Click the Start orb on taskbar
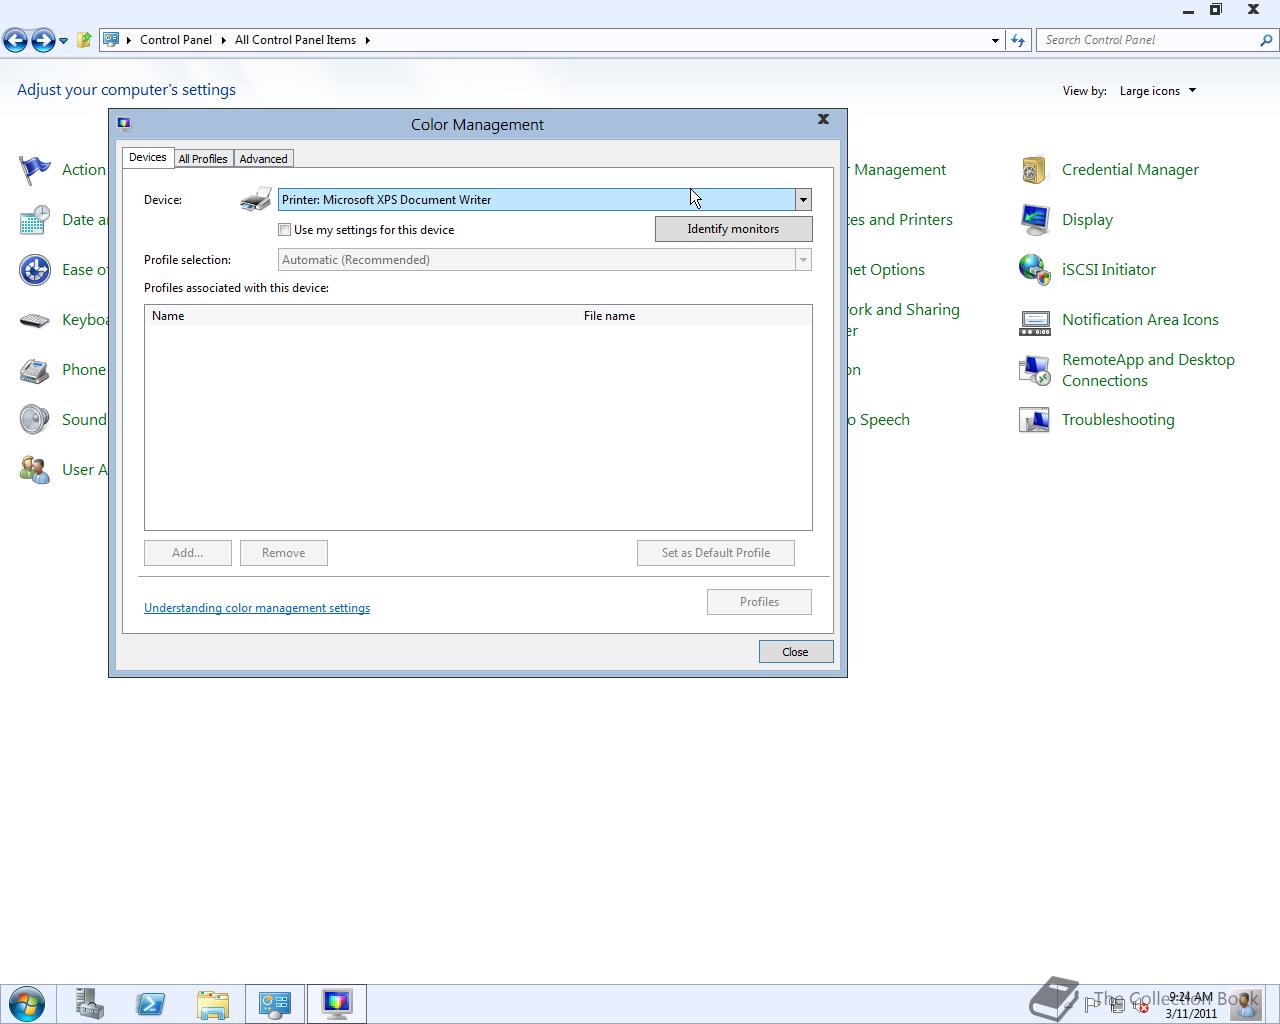Image resolution: width=1280 pixels, height=1024 pixels. point(27,1004)
